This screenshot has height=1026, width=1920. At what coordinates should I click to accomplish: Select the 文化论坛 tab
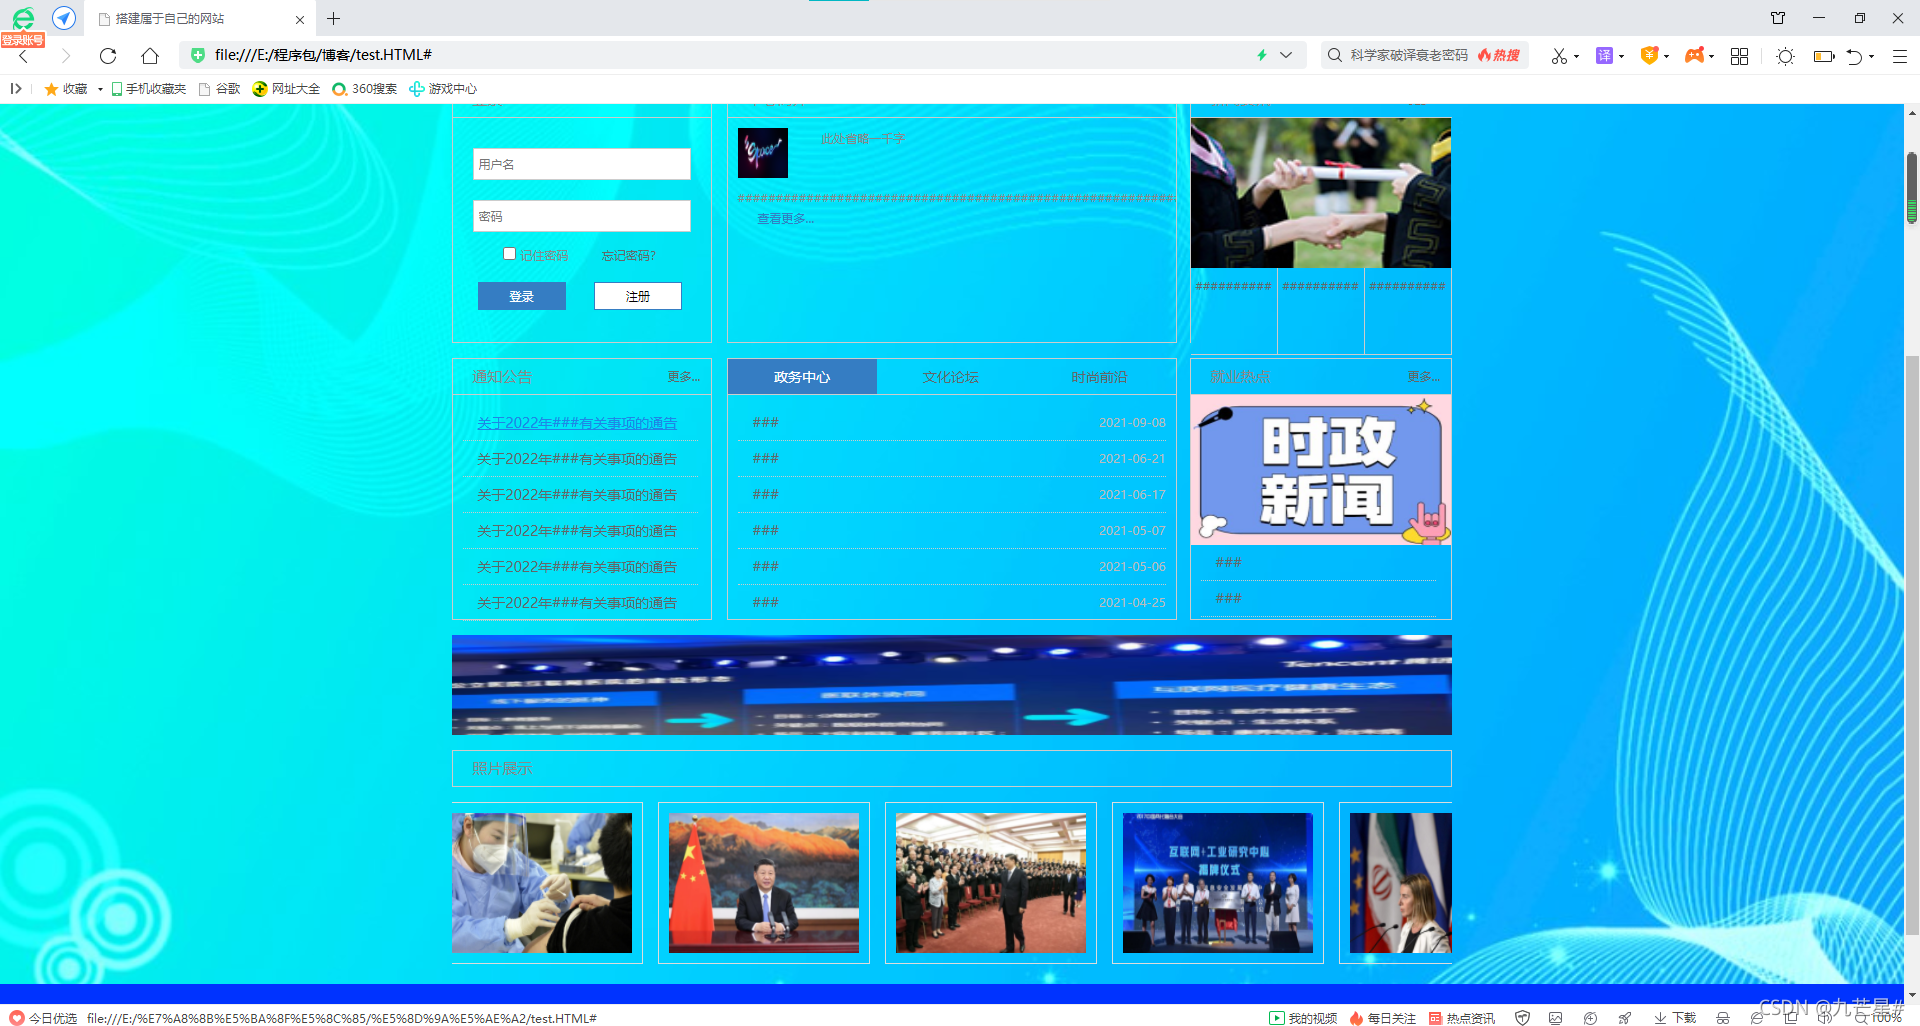(x=951, y=377)
